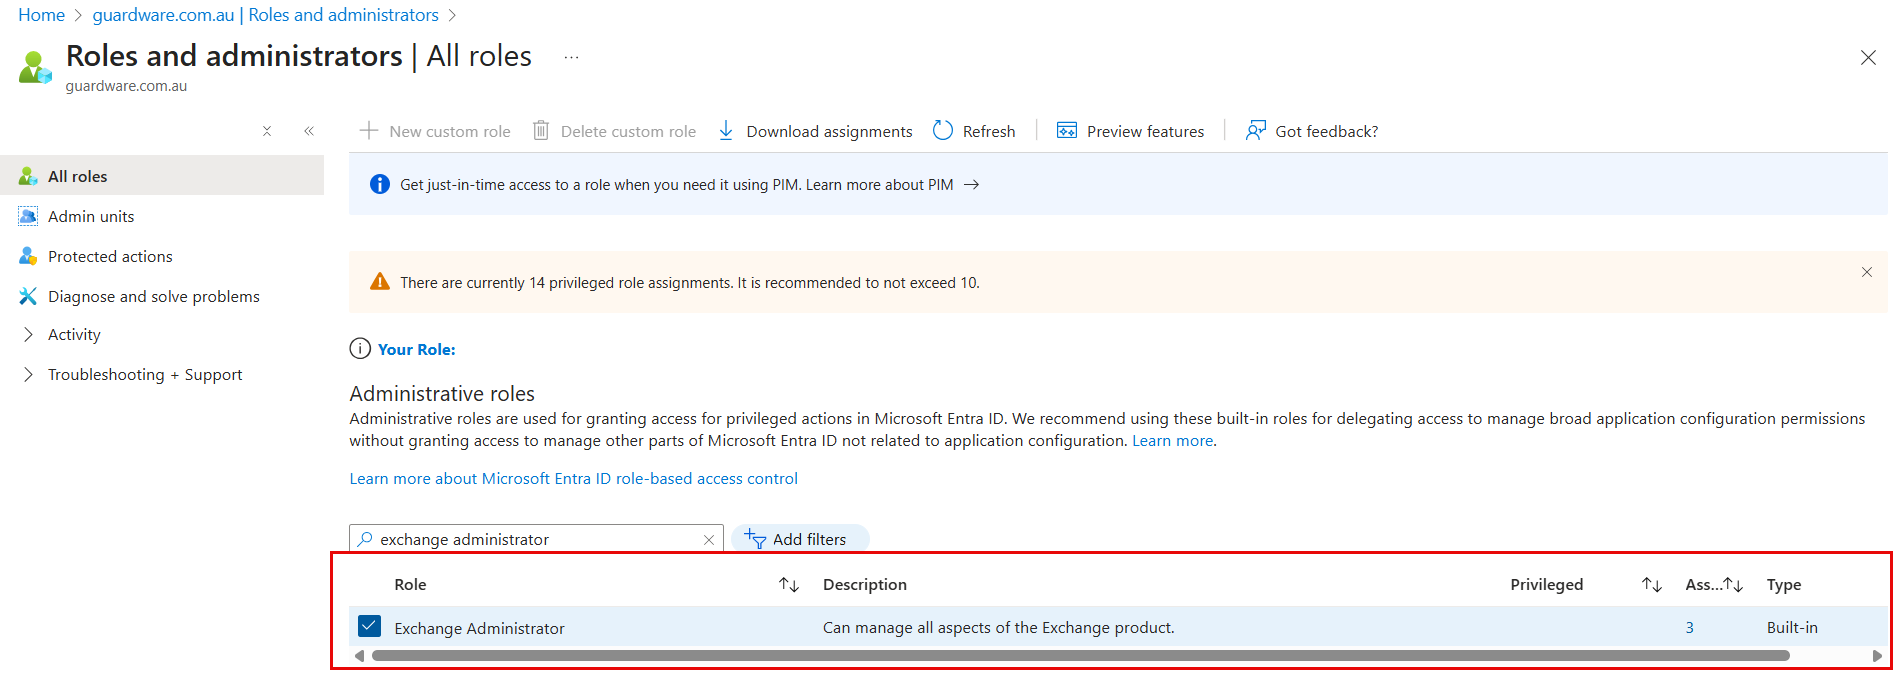
Task: Open Learn more about Entra ID role-based access link
Action: tap(573, 479)
